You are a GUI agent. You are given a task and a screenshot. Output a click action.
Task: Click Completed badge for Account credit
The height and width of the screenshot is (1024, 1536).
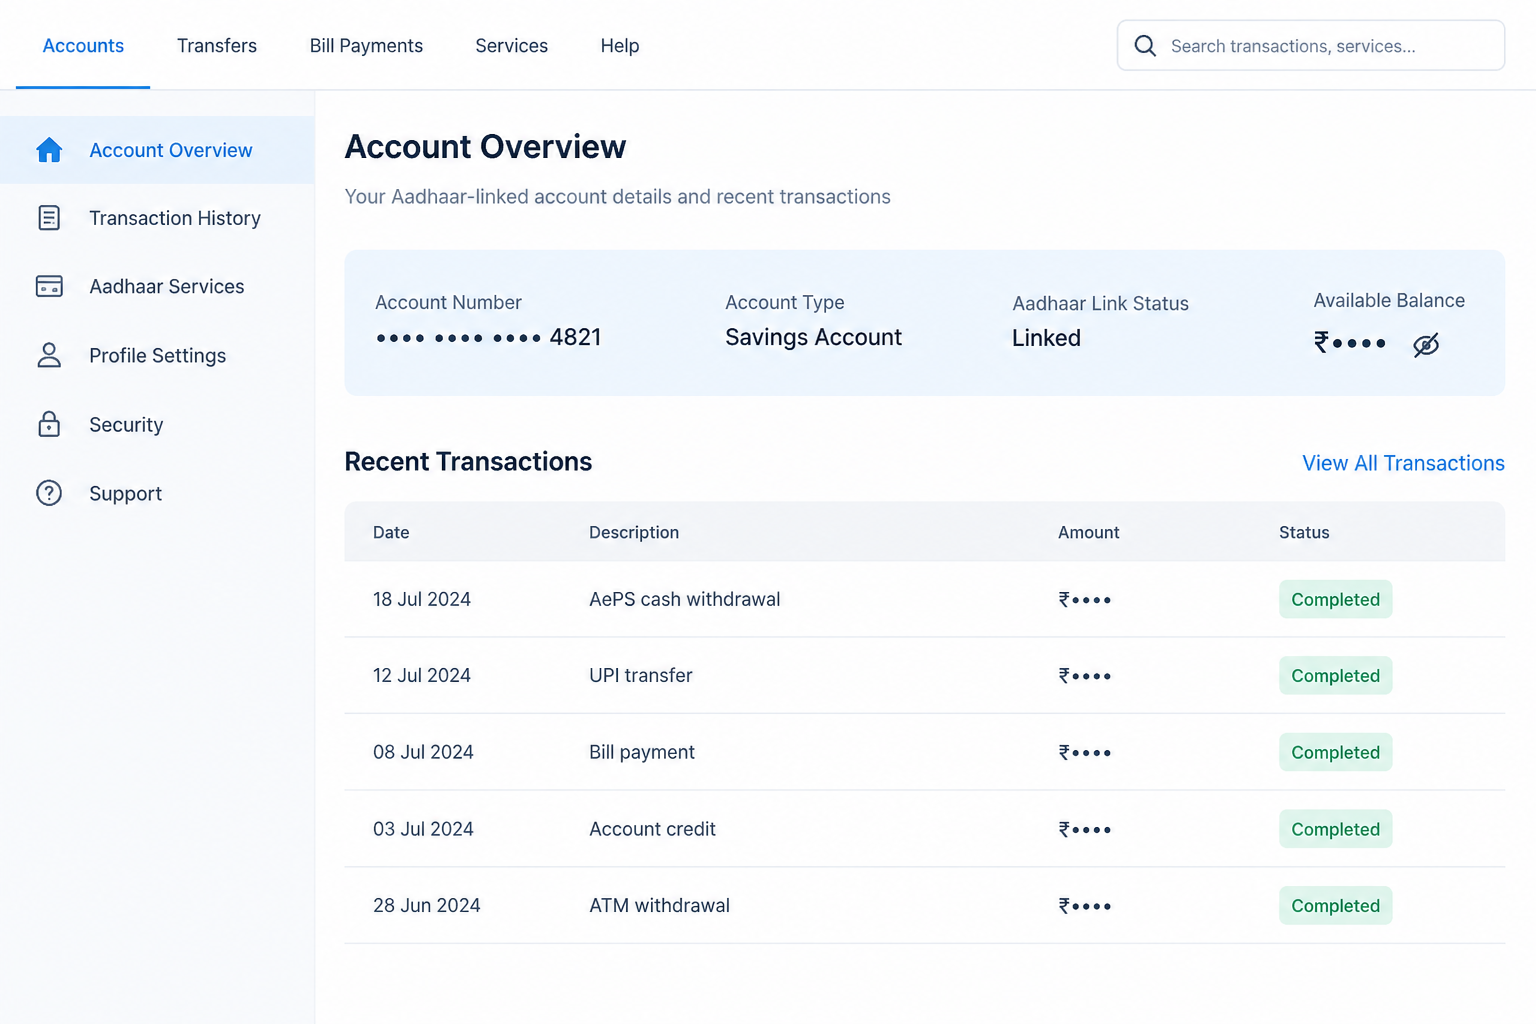coord(1335,829)
